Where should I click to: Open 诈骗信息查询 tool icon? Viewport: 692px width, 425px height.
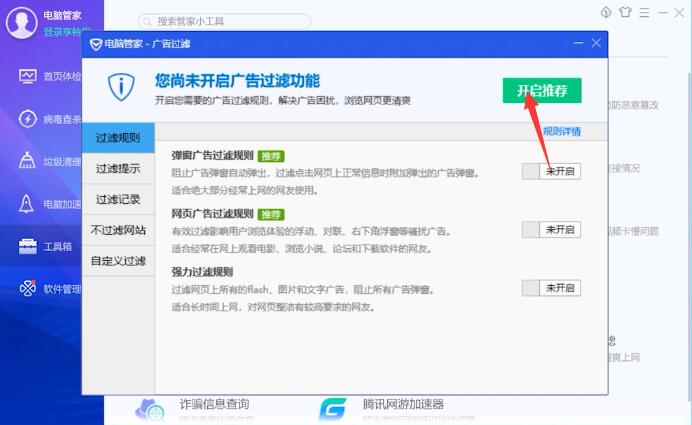pyautogui.click(x=150, y=409)
